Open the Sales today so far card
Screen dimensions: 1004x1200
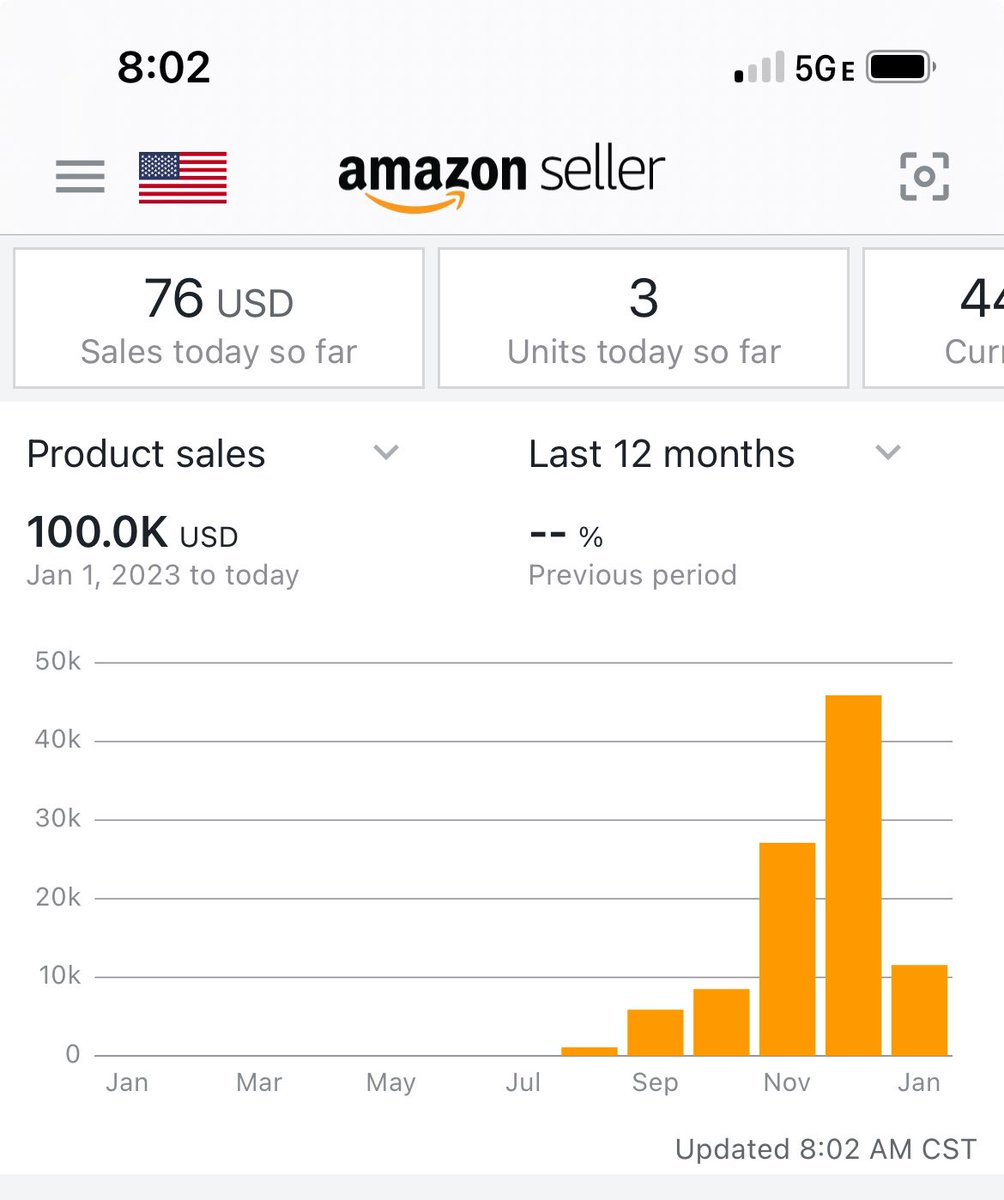pyautogui.click(x=219, y=318)
